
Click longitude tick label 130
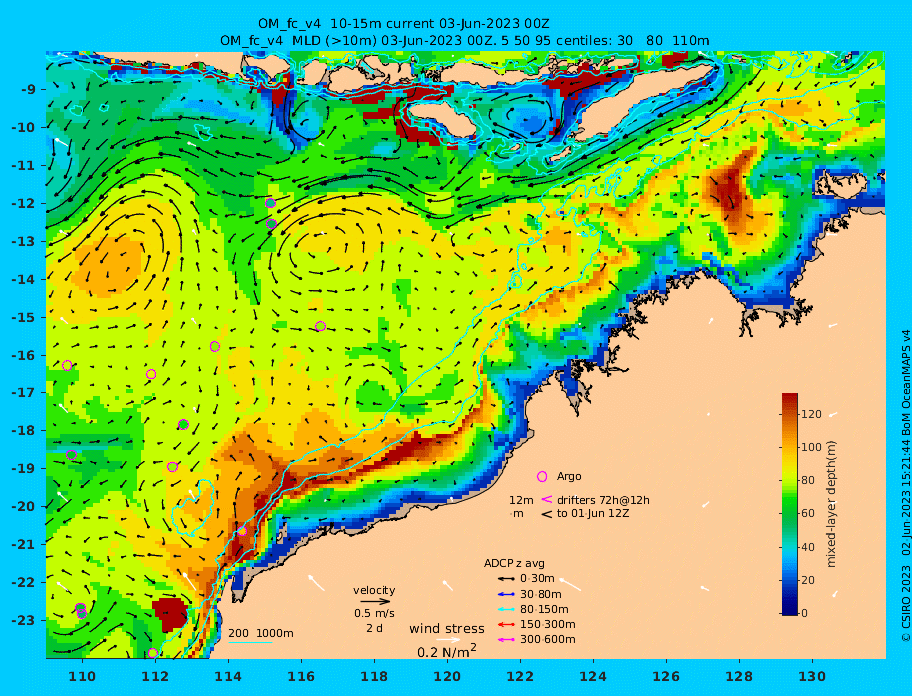812,677
